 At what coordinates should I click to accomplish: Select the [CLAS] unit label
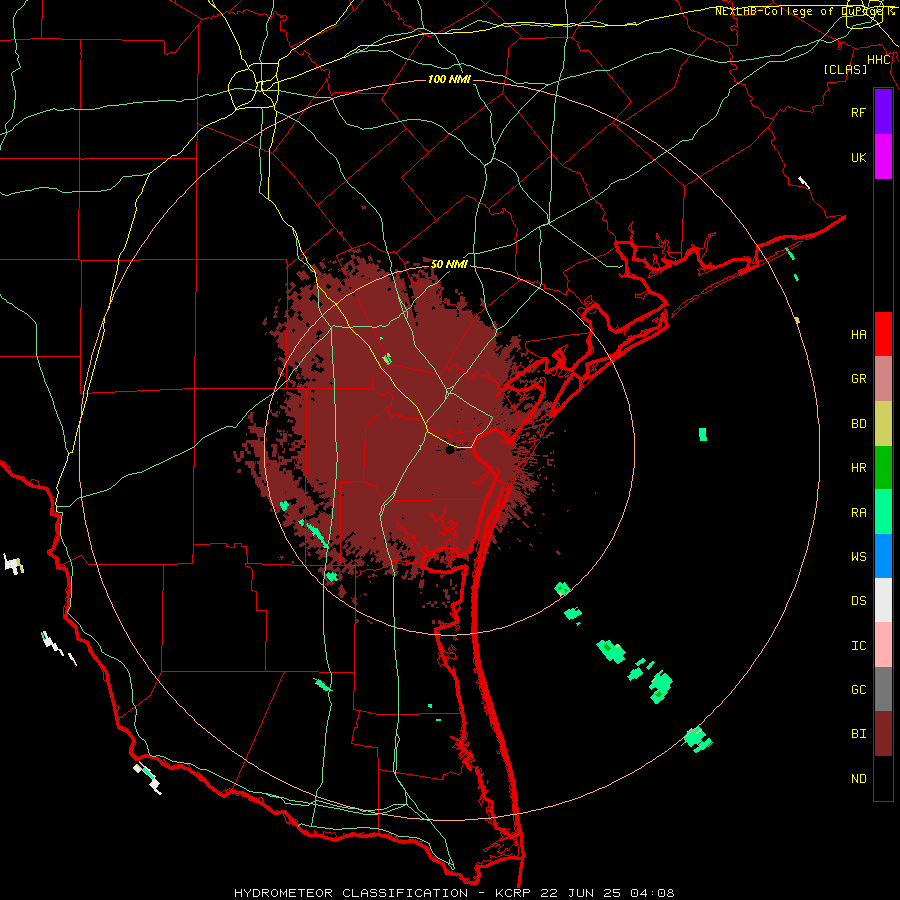tap(845, 69)
